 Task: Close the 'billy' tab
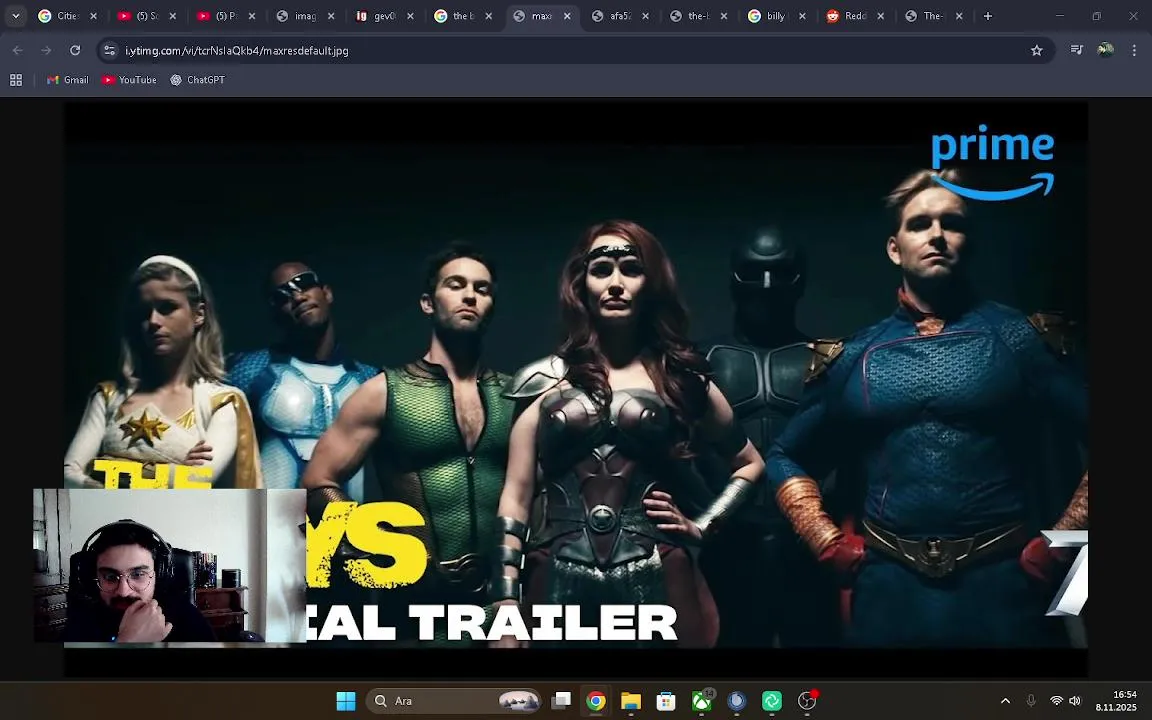[802, 16]
